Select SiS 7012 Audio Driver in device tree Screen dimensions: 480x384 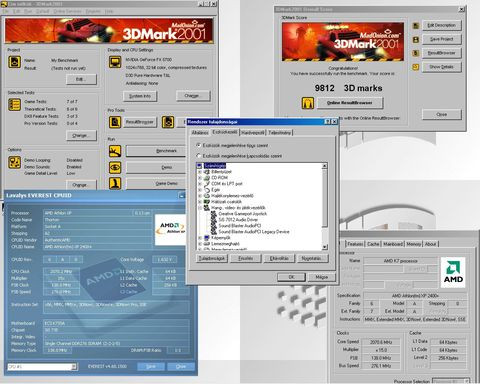(238, 220)
